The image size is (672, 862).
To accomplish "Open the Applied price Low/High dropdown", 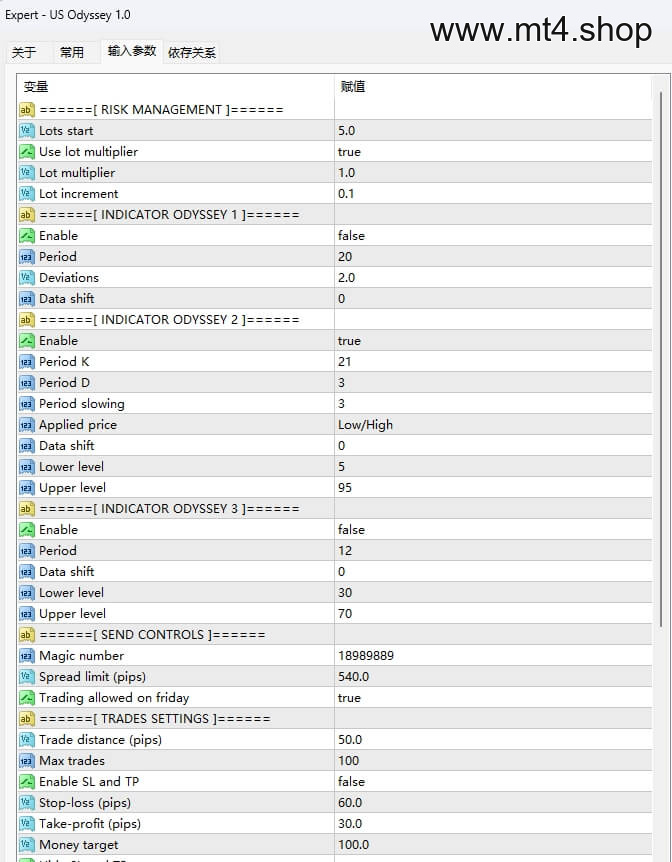I will pyautogui.click(x=493, y=425).
